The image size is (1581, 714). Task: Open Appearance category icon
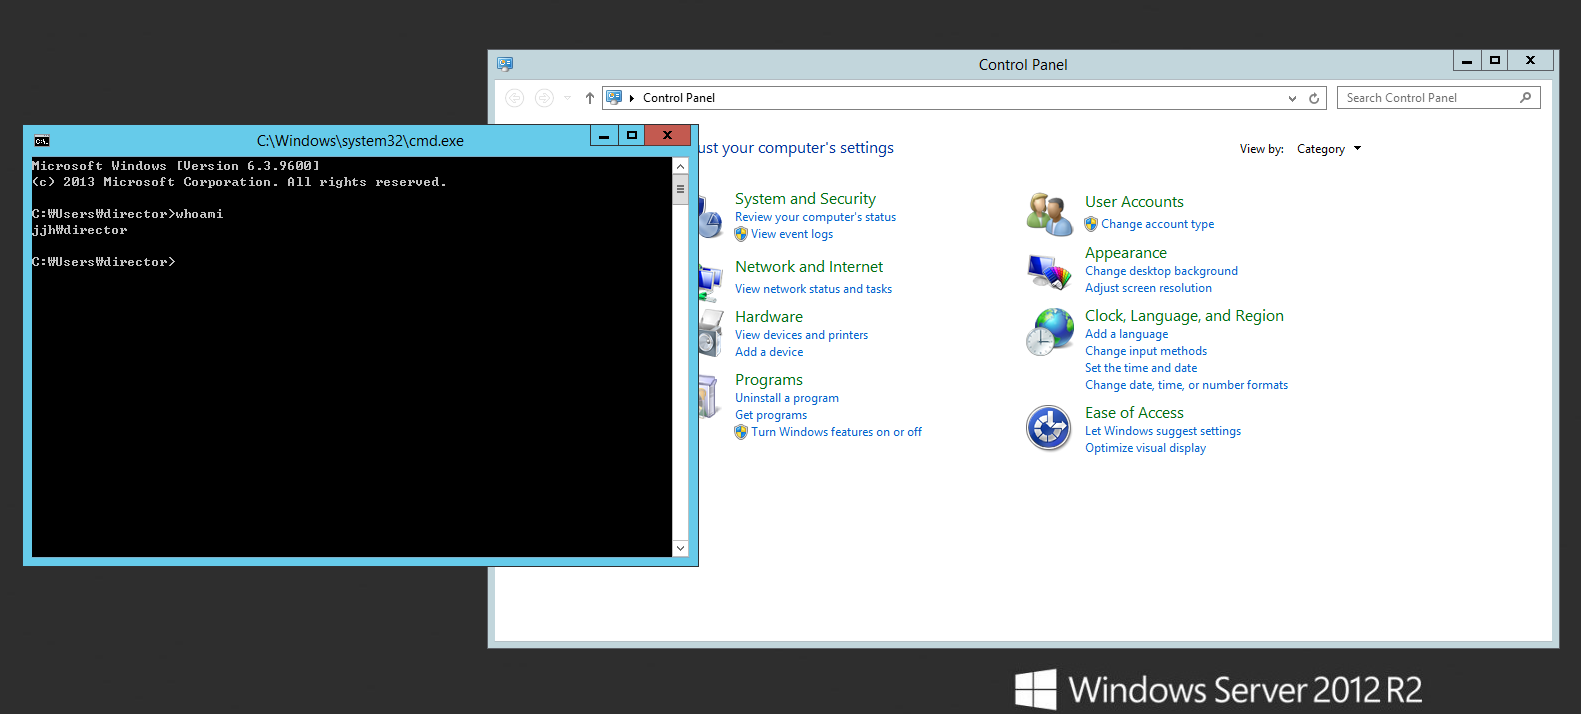pos(1049,271)
